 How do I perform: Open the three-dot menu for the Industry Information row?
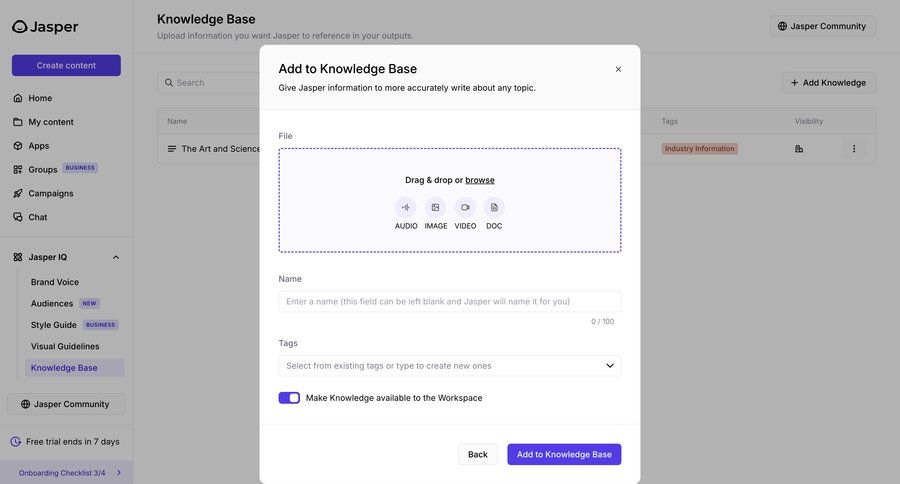click(x=854, y=149)
